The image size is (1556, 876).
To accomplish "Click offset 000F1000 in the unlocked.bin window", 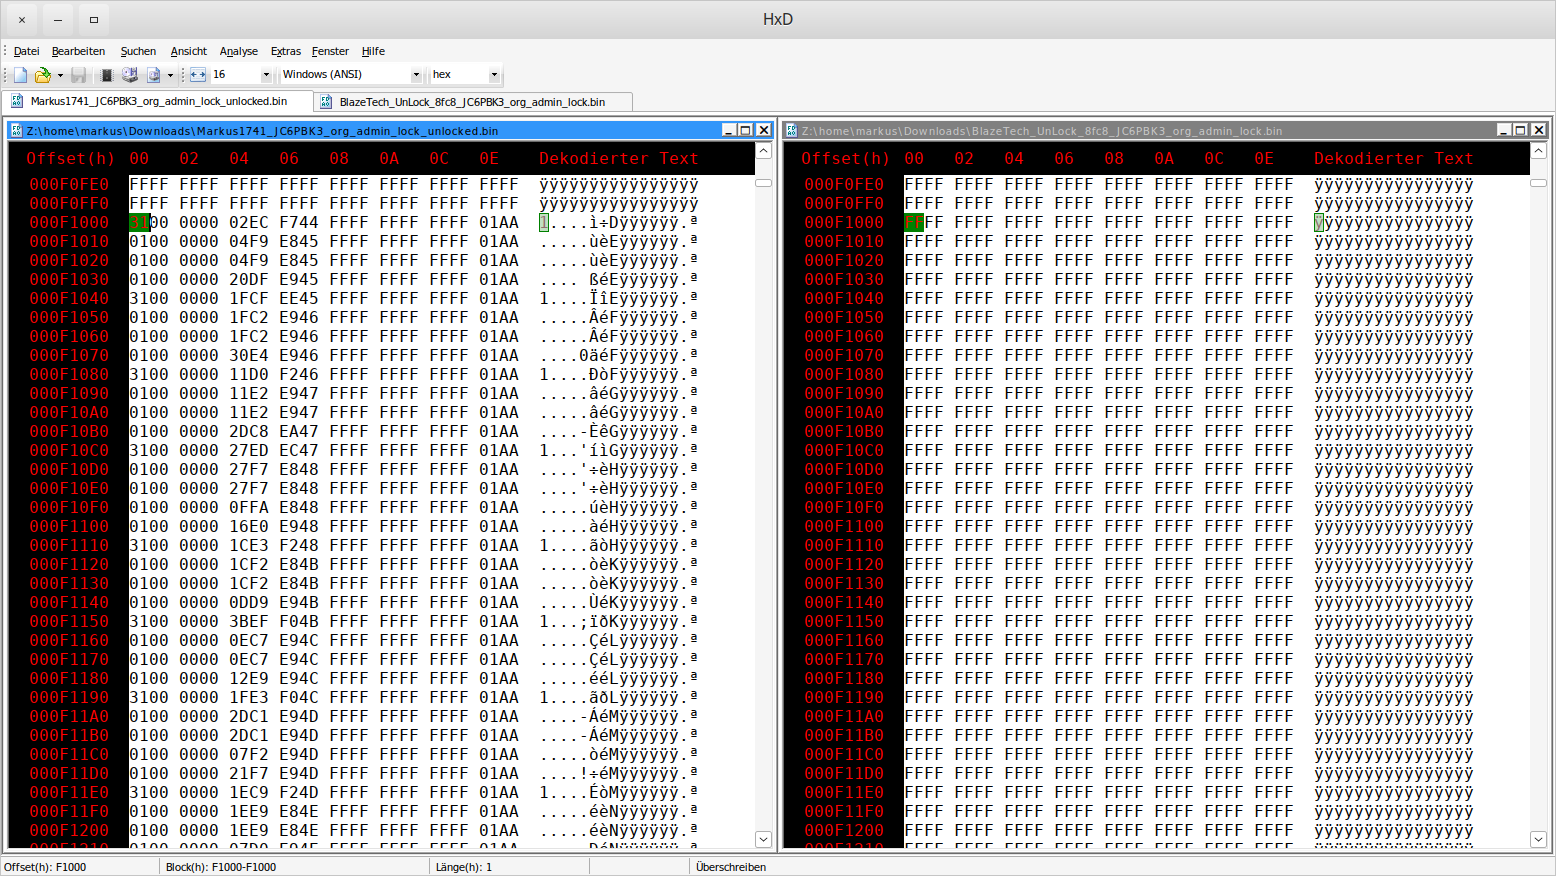I will pos(69,222).
